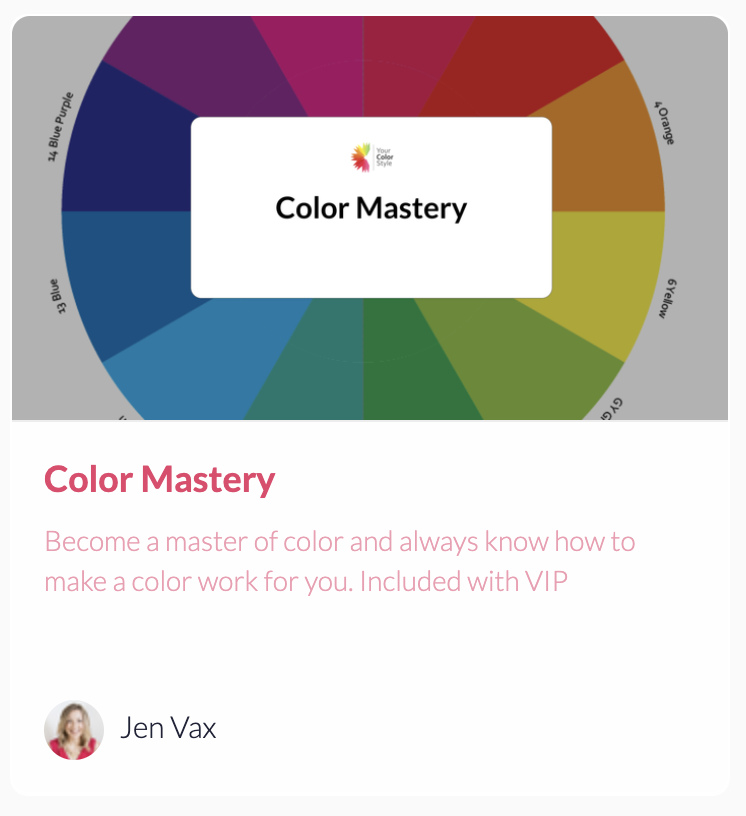Click the Jen Vax author name
This screenshot has width=746, height=816.
(168, 728)
